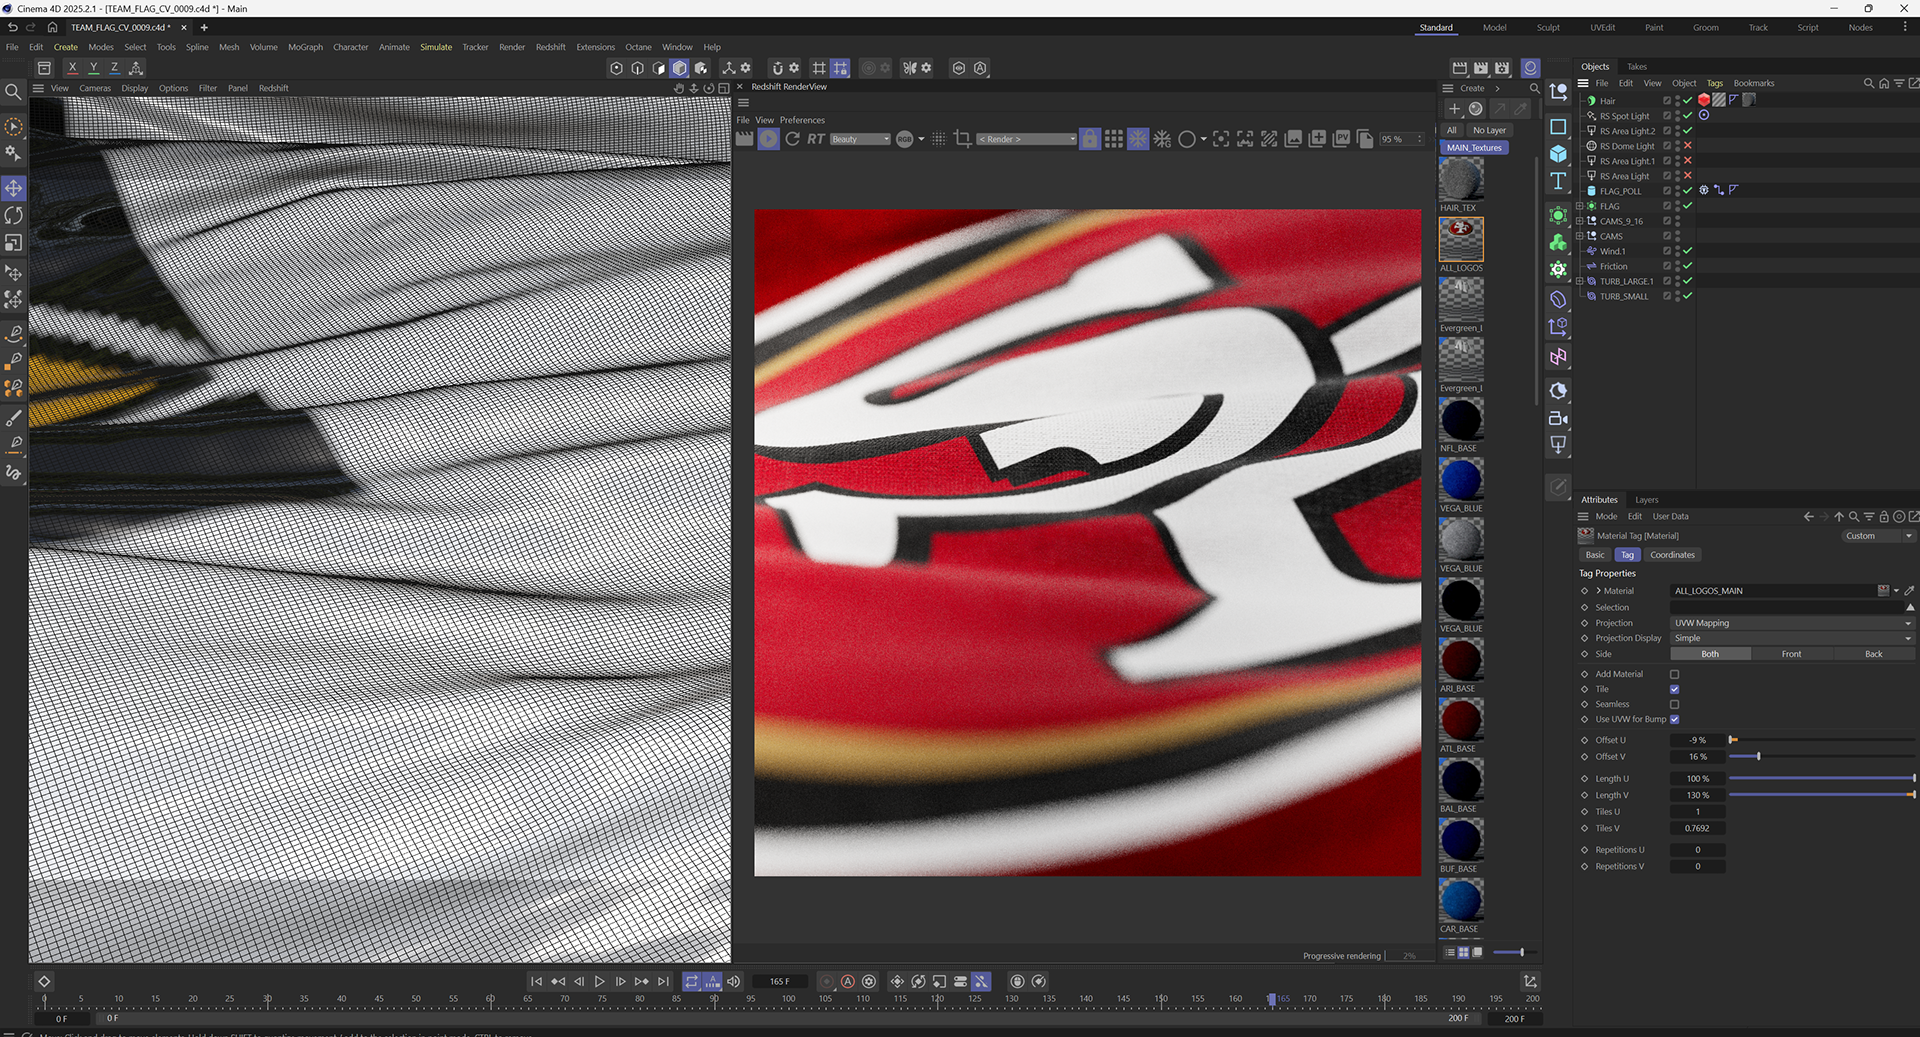Toggle X axis lock button

pyautogui.click(x=72, y=68)
